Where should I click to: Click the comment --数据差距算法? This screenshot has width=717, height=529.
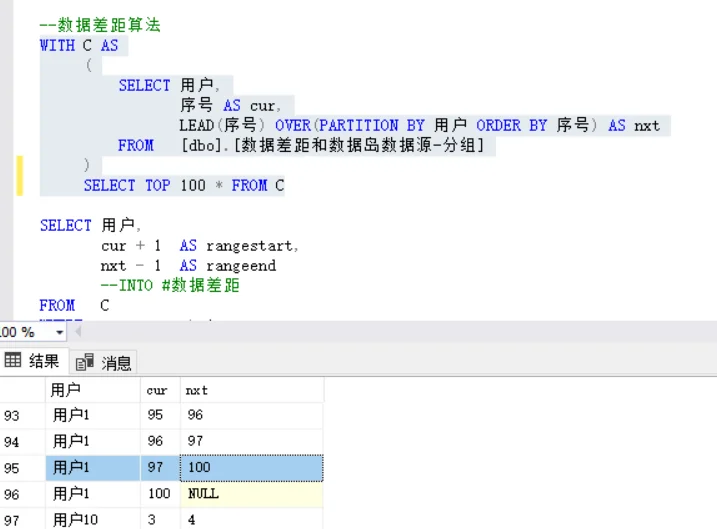100,25
